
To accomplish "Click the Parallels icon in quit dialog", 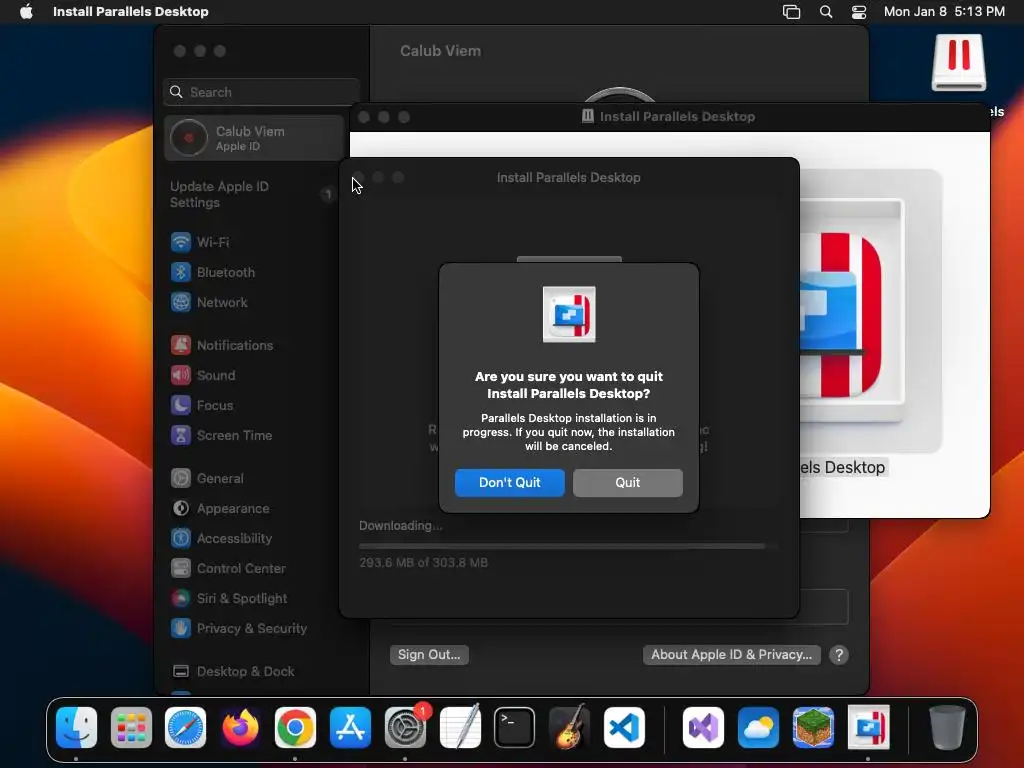I will click(569, 314).
